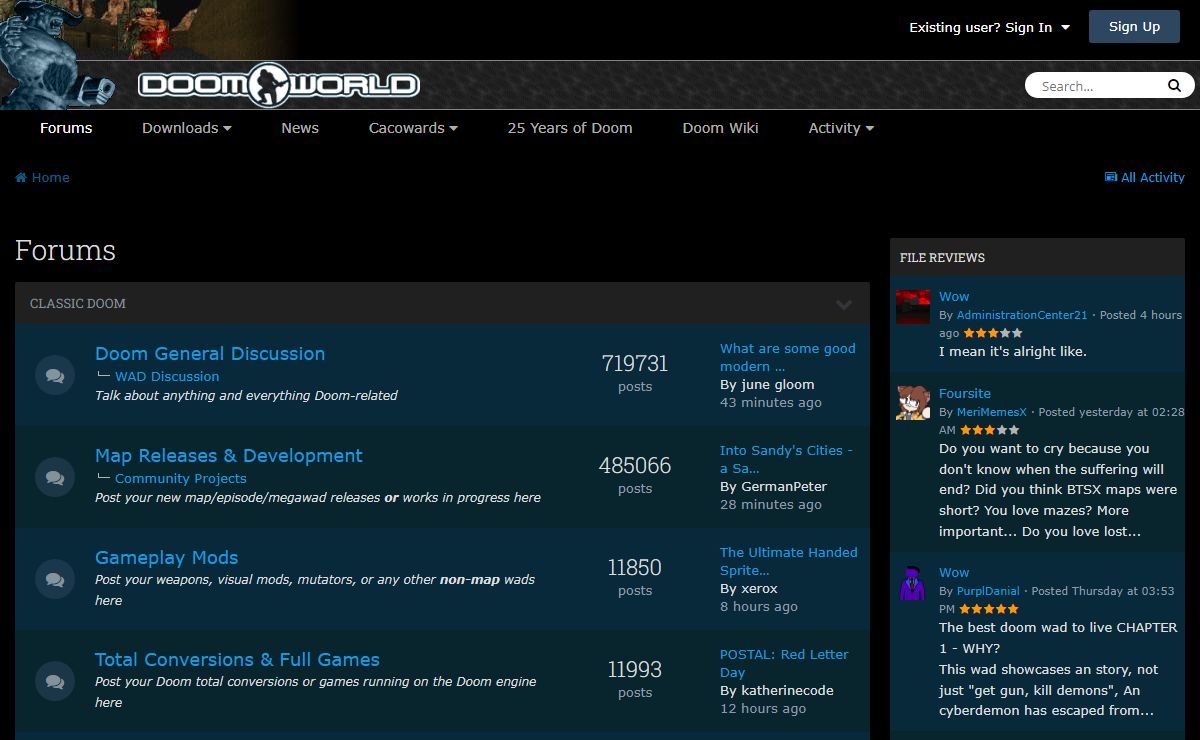View katherinecode's profile
This screenshot has width=1200, height=740.
pos(787,690)
